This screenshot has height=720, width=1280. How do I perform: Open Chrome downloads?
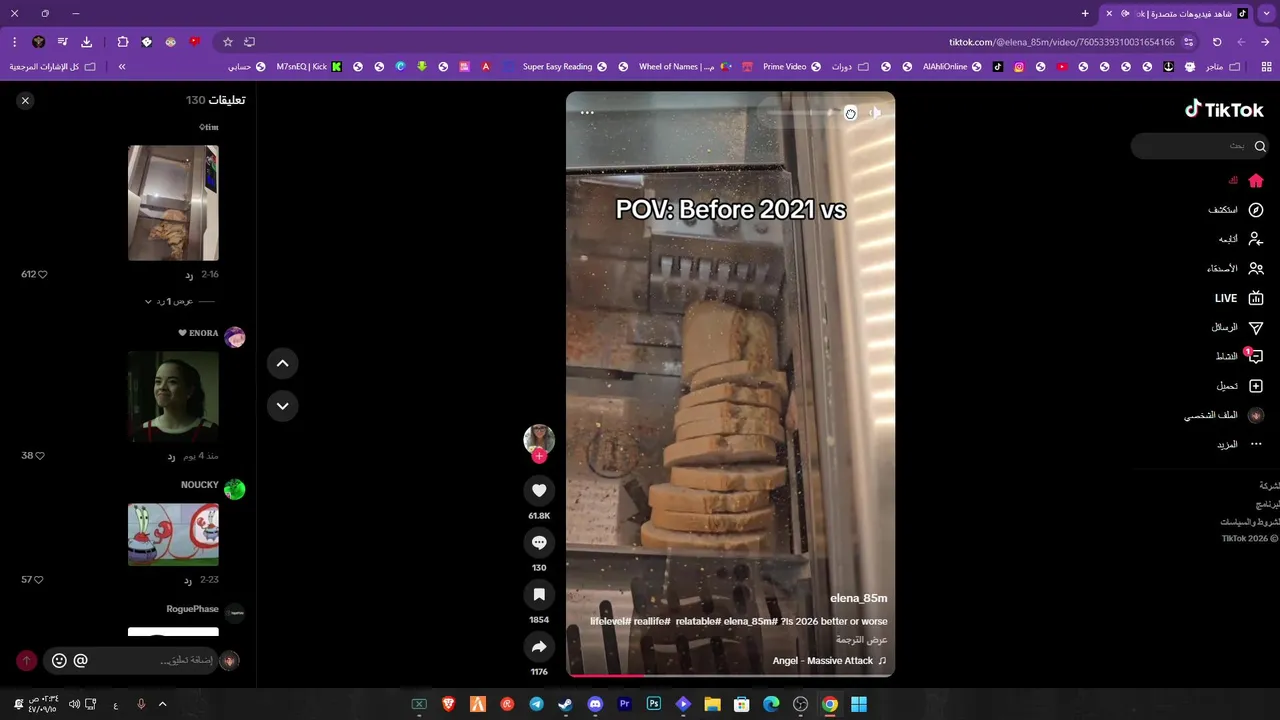point(86,42)
